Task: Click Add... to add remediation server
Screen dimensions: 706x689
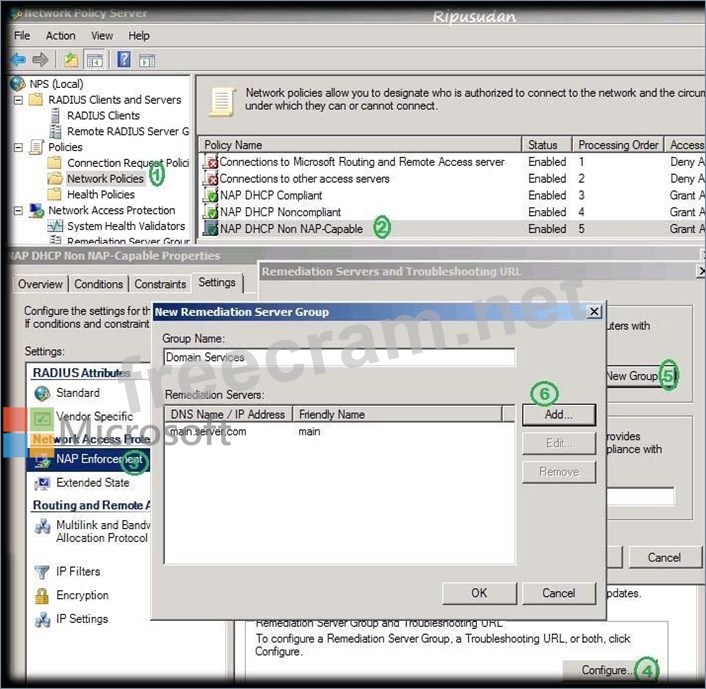Action: pyautogui.click(x=558, y=414)
